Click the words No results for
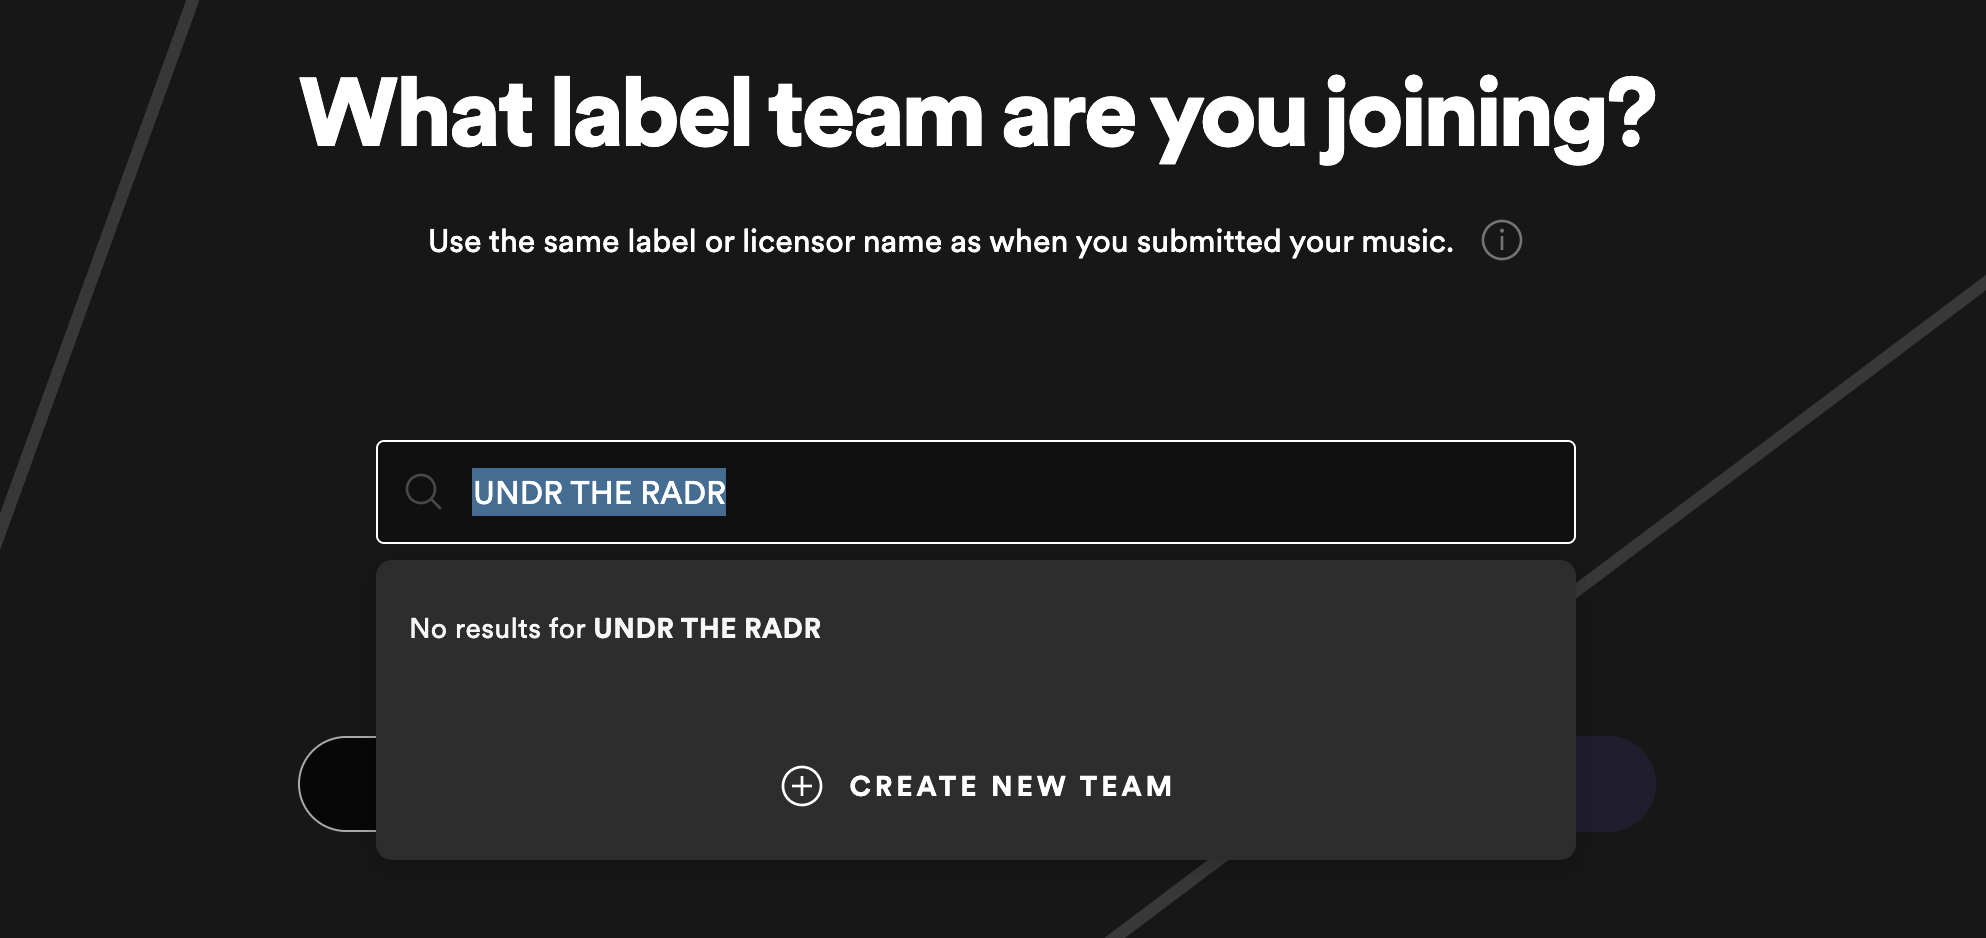 click(497, 628)
